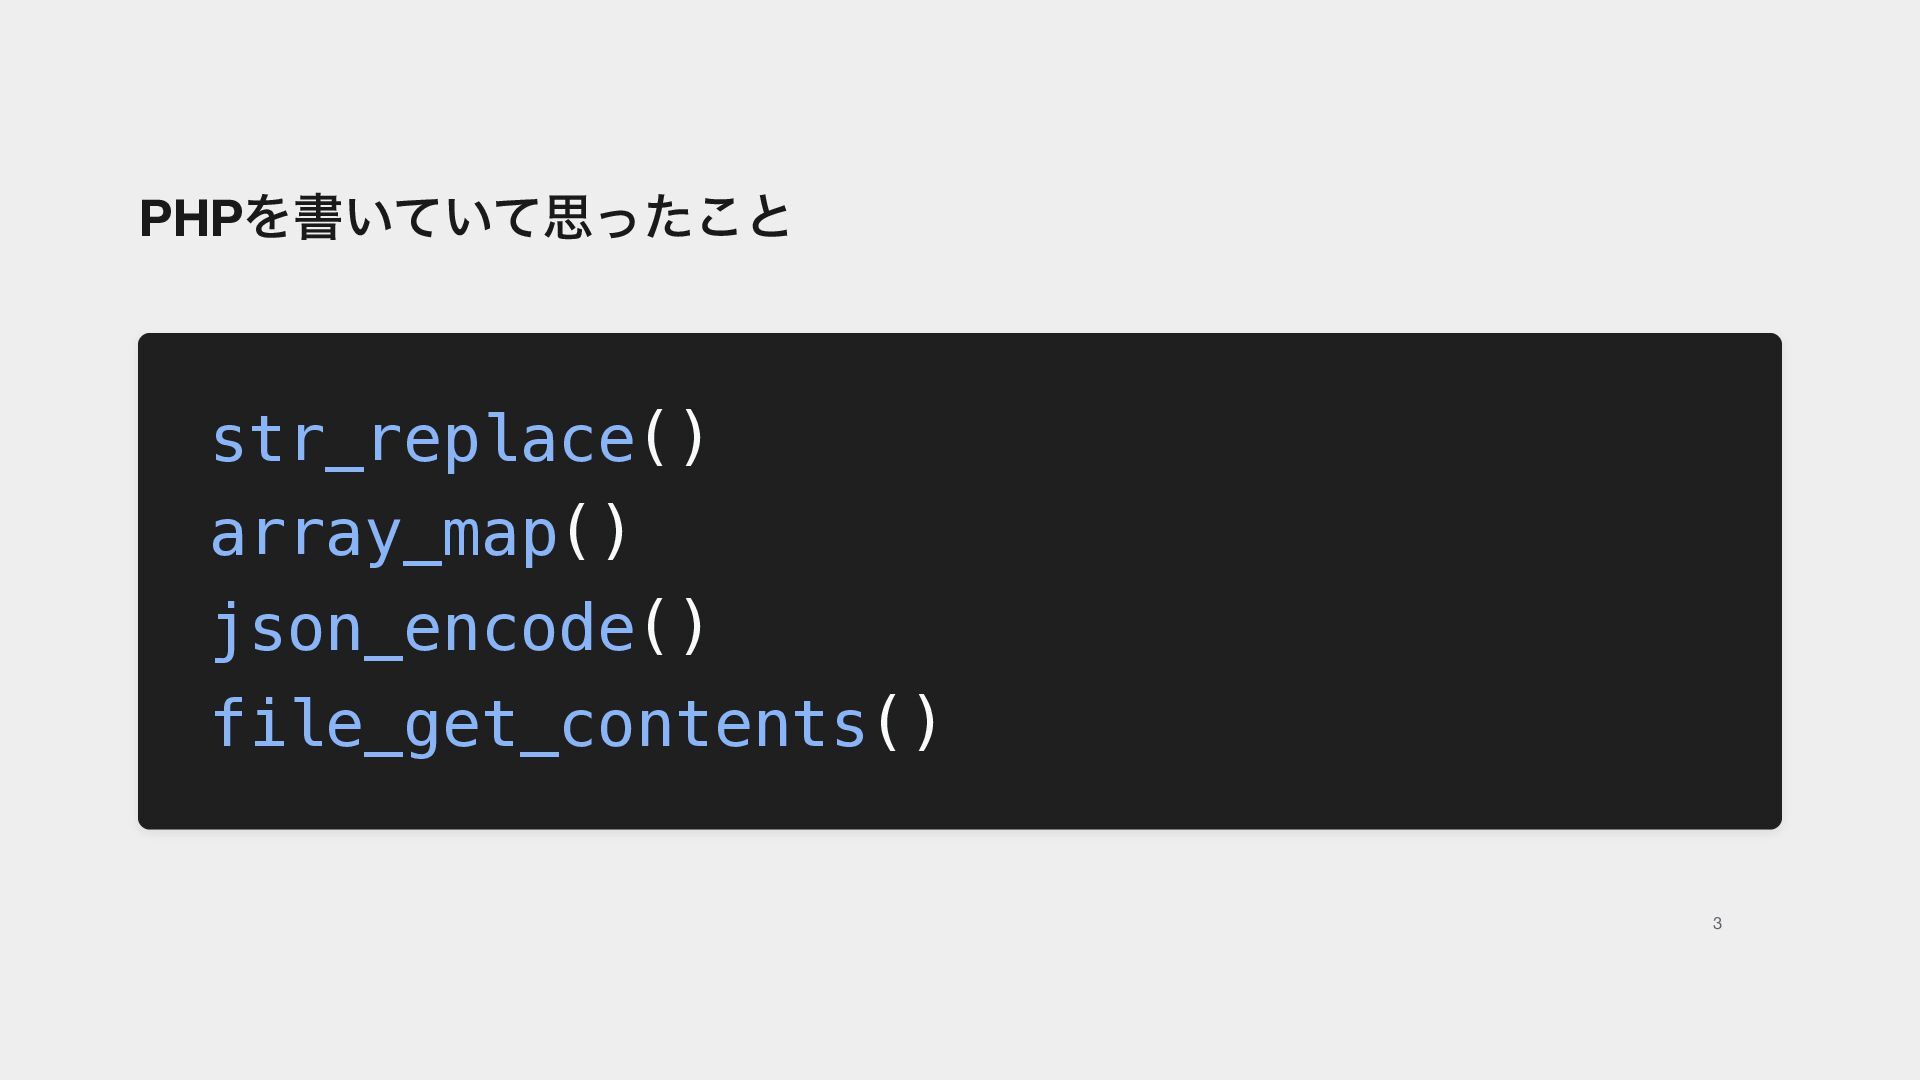Click the word 'encode' in third code line

click(520, 628)
